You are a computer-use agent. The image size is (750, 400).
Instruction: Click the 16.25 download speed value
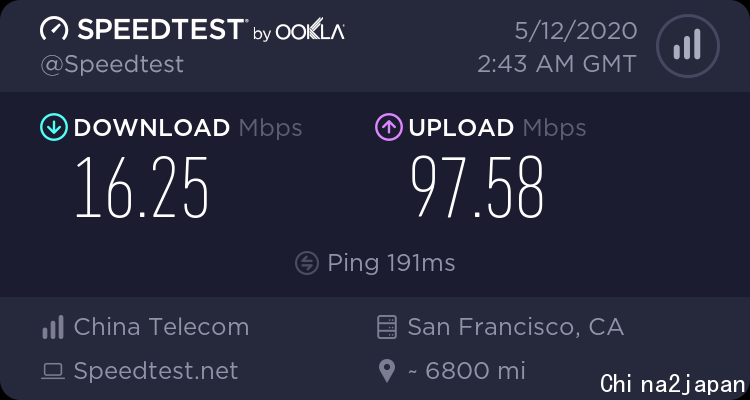coord(142,188)
